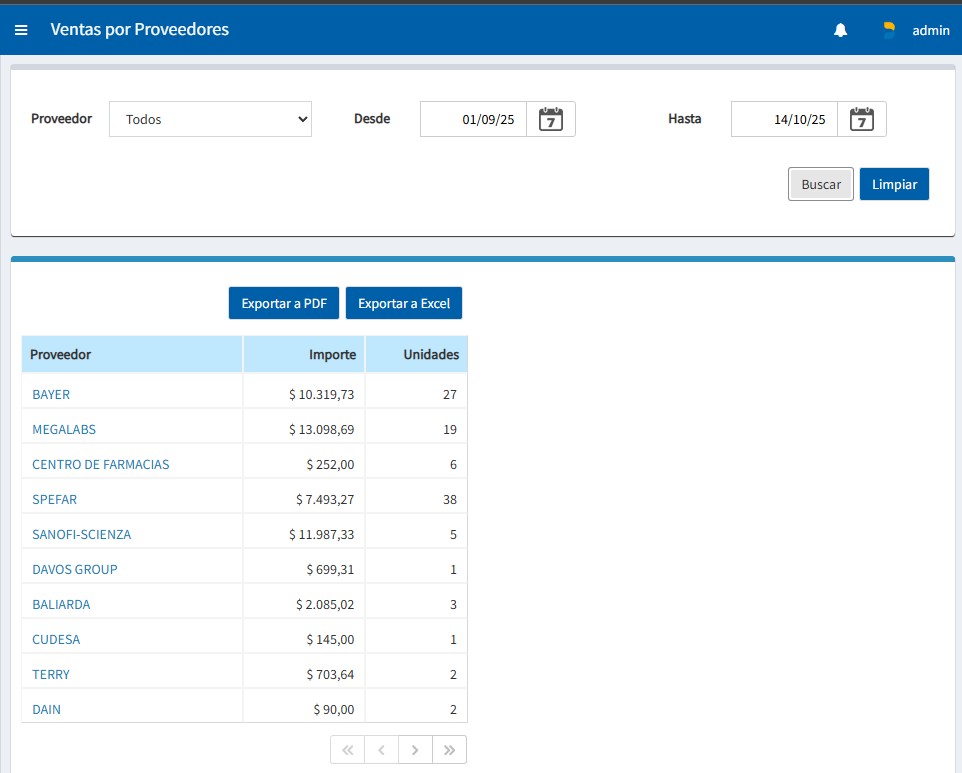The image size is (962, 773).
Task: Click the notification bell icon
Action: [x=840, y=30]
